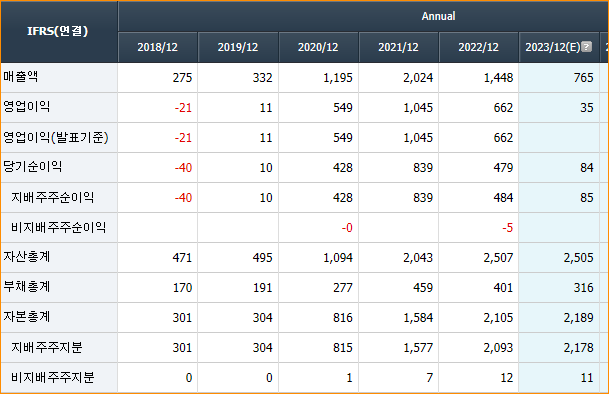The width and height of the screenshot is (609, 394).
Task: Click 부채총계 value 459
Action: pos(423,288)
